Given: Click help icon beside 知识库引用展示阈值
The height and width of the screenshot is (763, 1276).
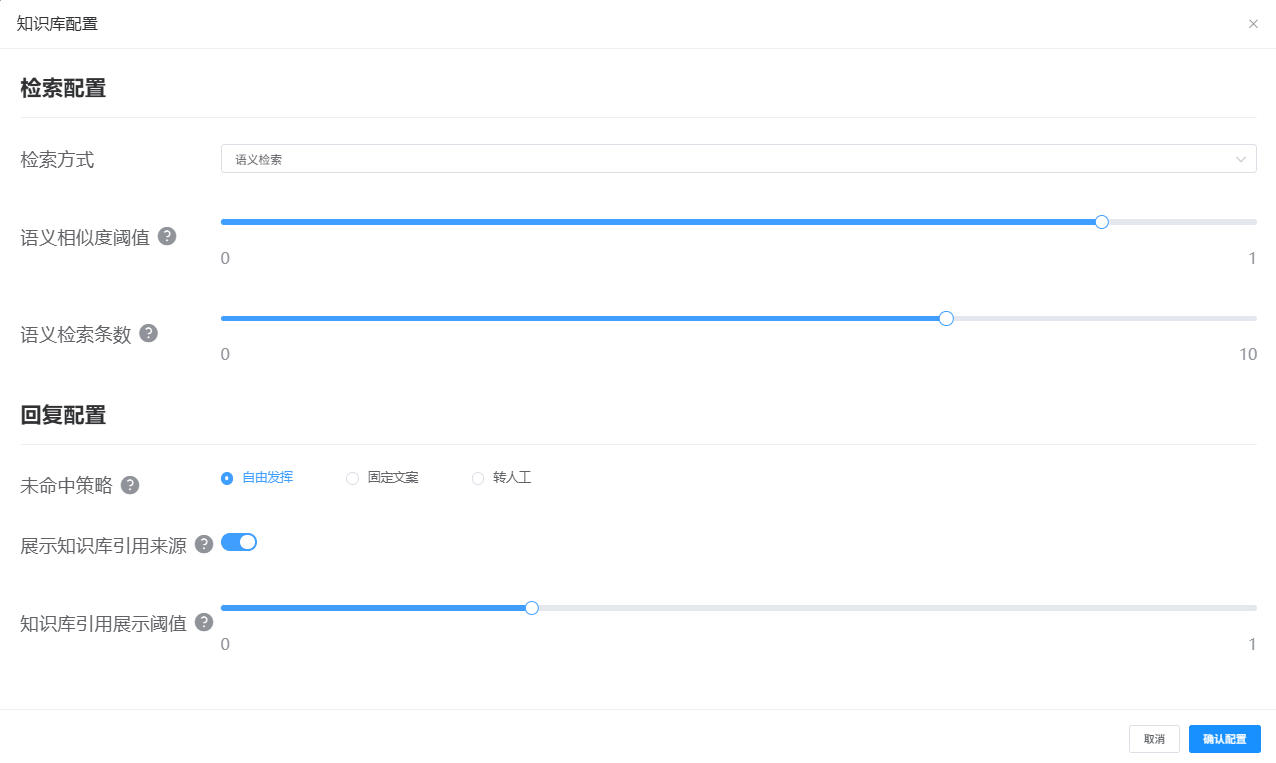Looking at the screenshot, I should coord(204,622).
